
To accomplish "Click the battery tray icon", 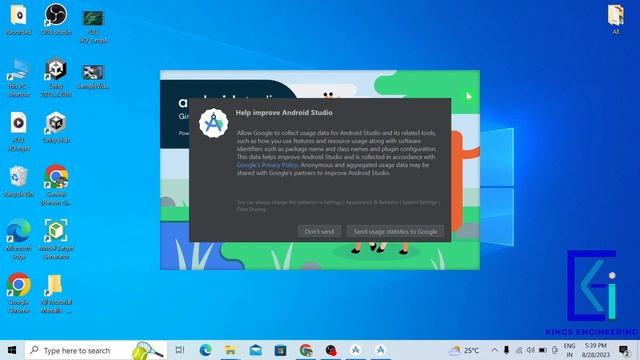I will (543, 350).
